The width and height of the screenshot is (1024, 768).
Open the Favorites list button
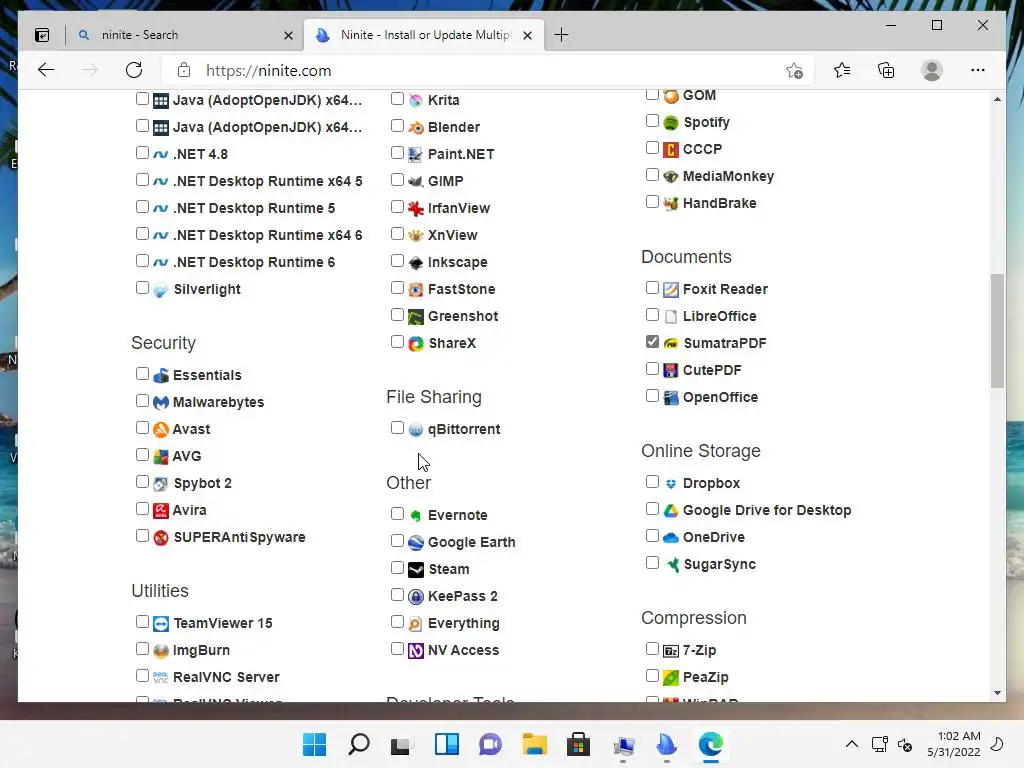(842, 71)
